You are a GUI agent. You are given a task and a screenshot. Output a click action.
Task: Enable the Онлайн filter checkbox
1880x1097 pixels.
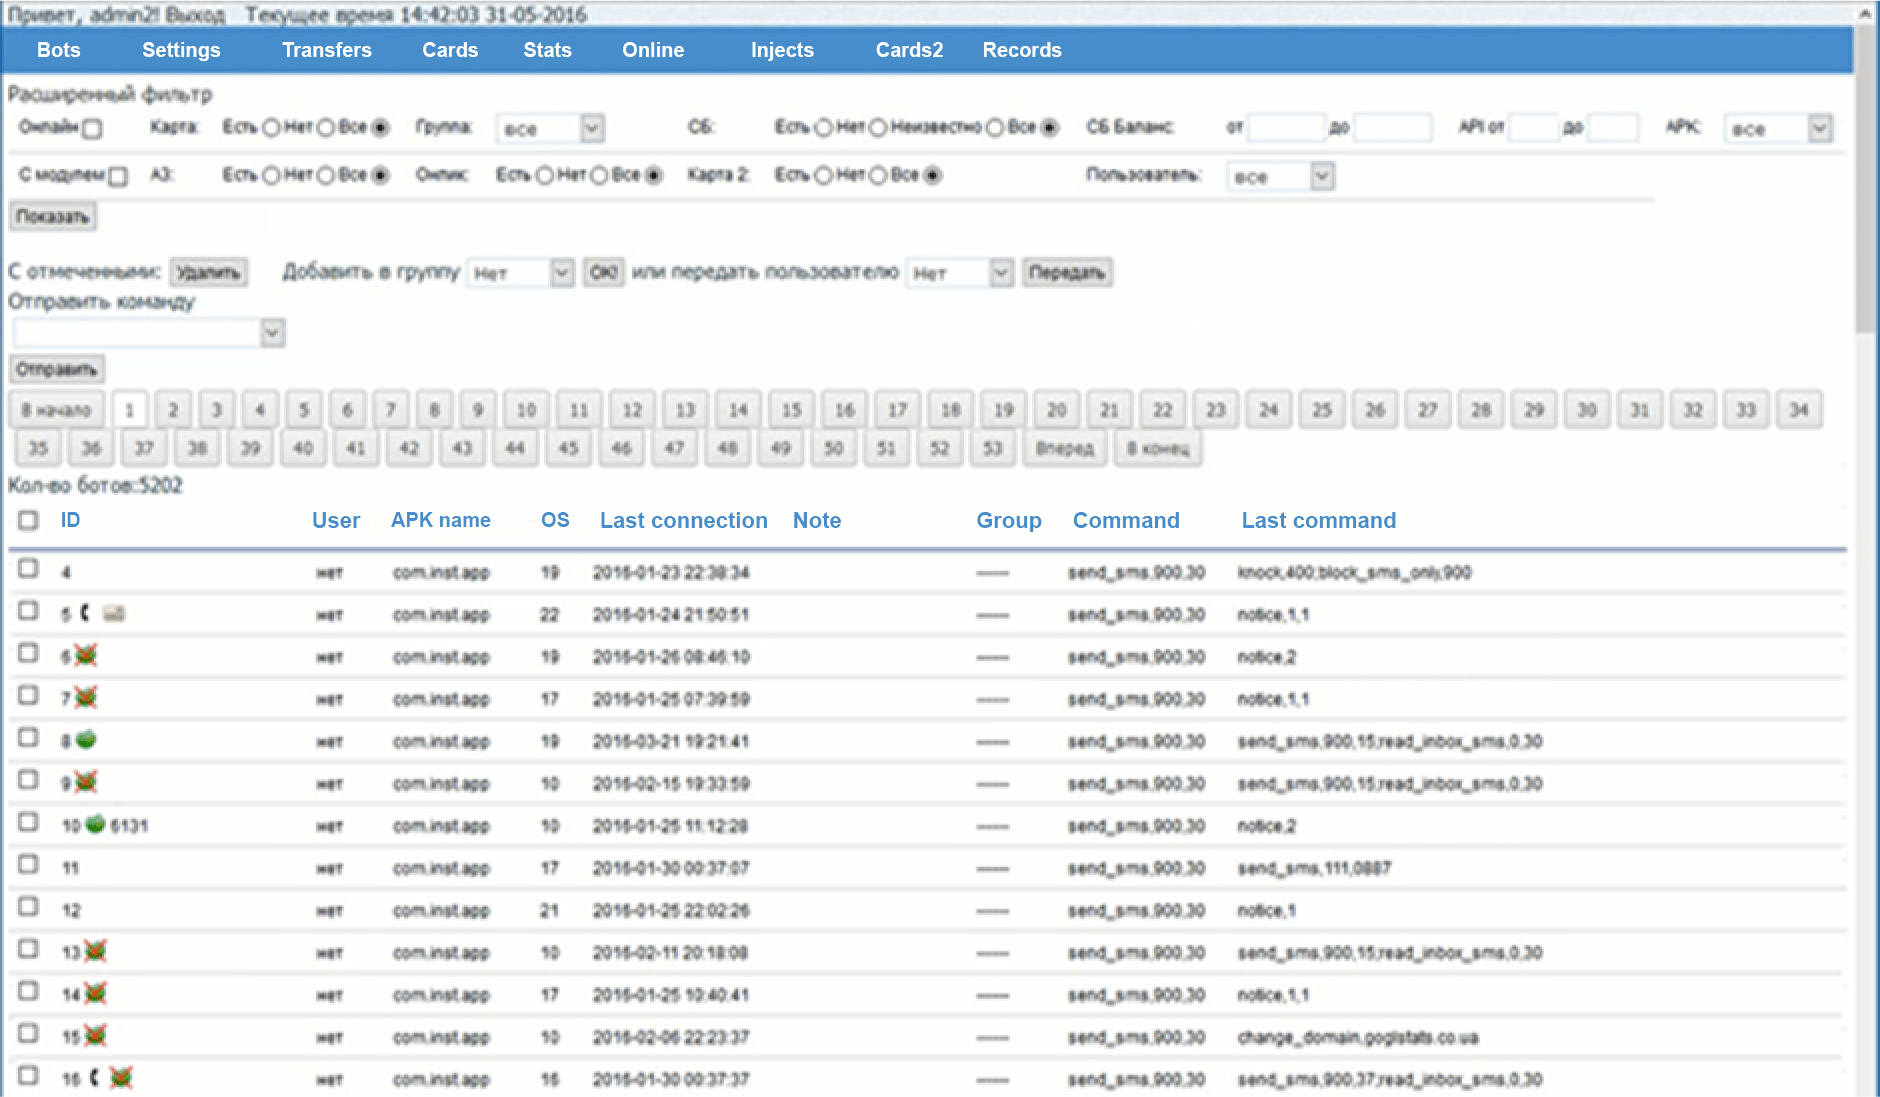(93, 129)
